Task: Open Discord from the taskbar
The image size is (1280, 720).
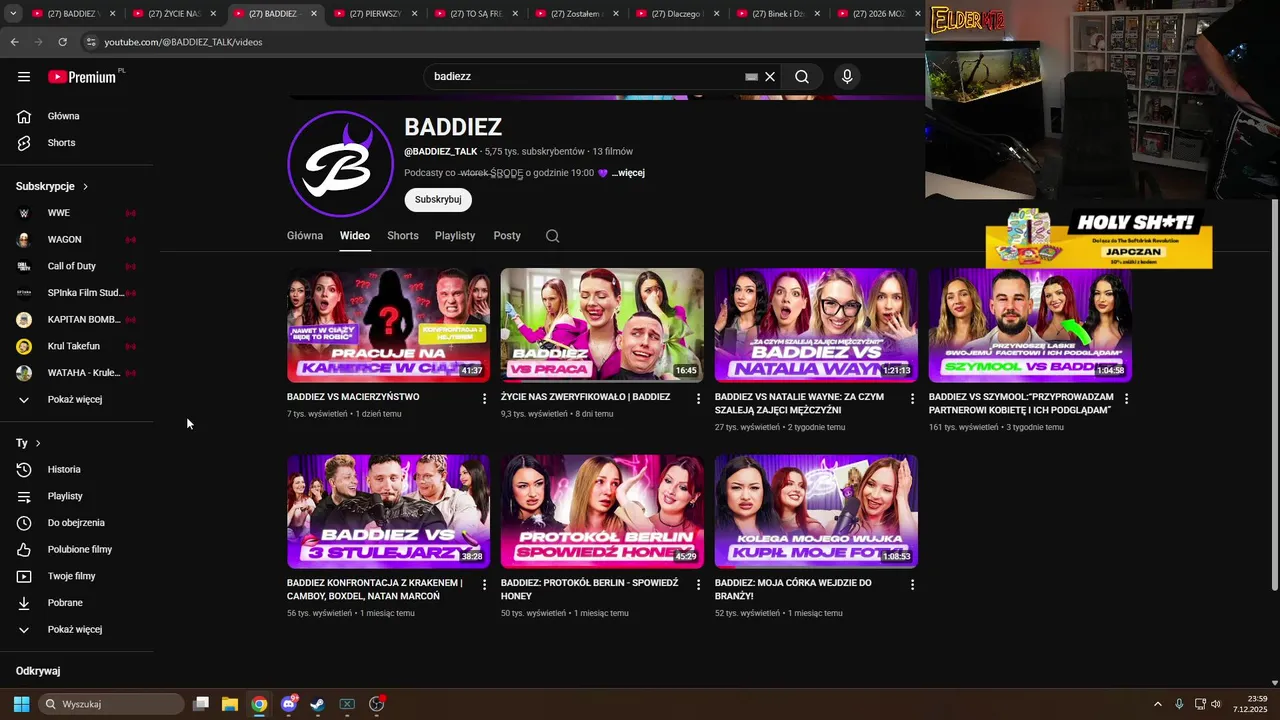Action: pos(289,704)
